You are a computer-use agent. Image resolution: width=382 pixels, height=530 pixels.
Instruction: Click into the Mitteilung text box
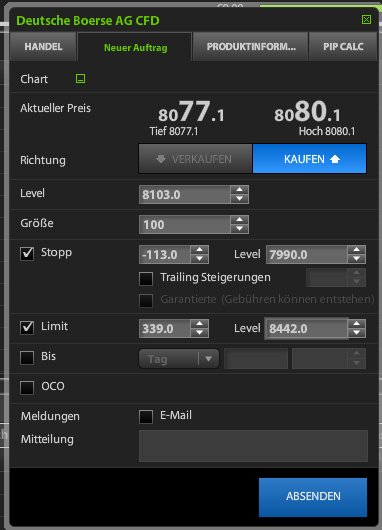pos(253,446)
